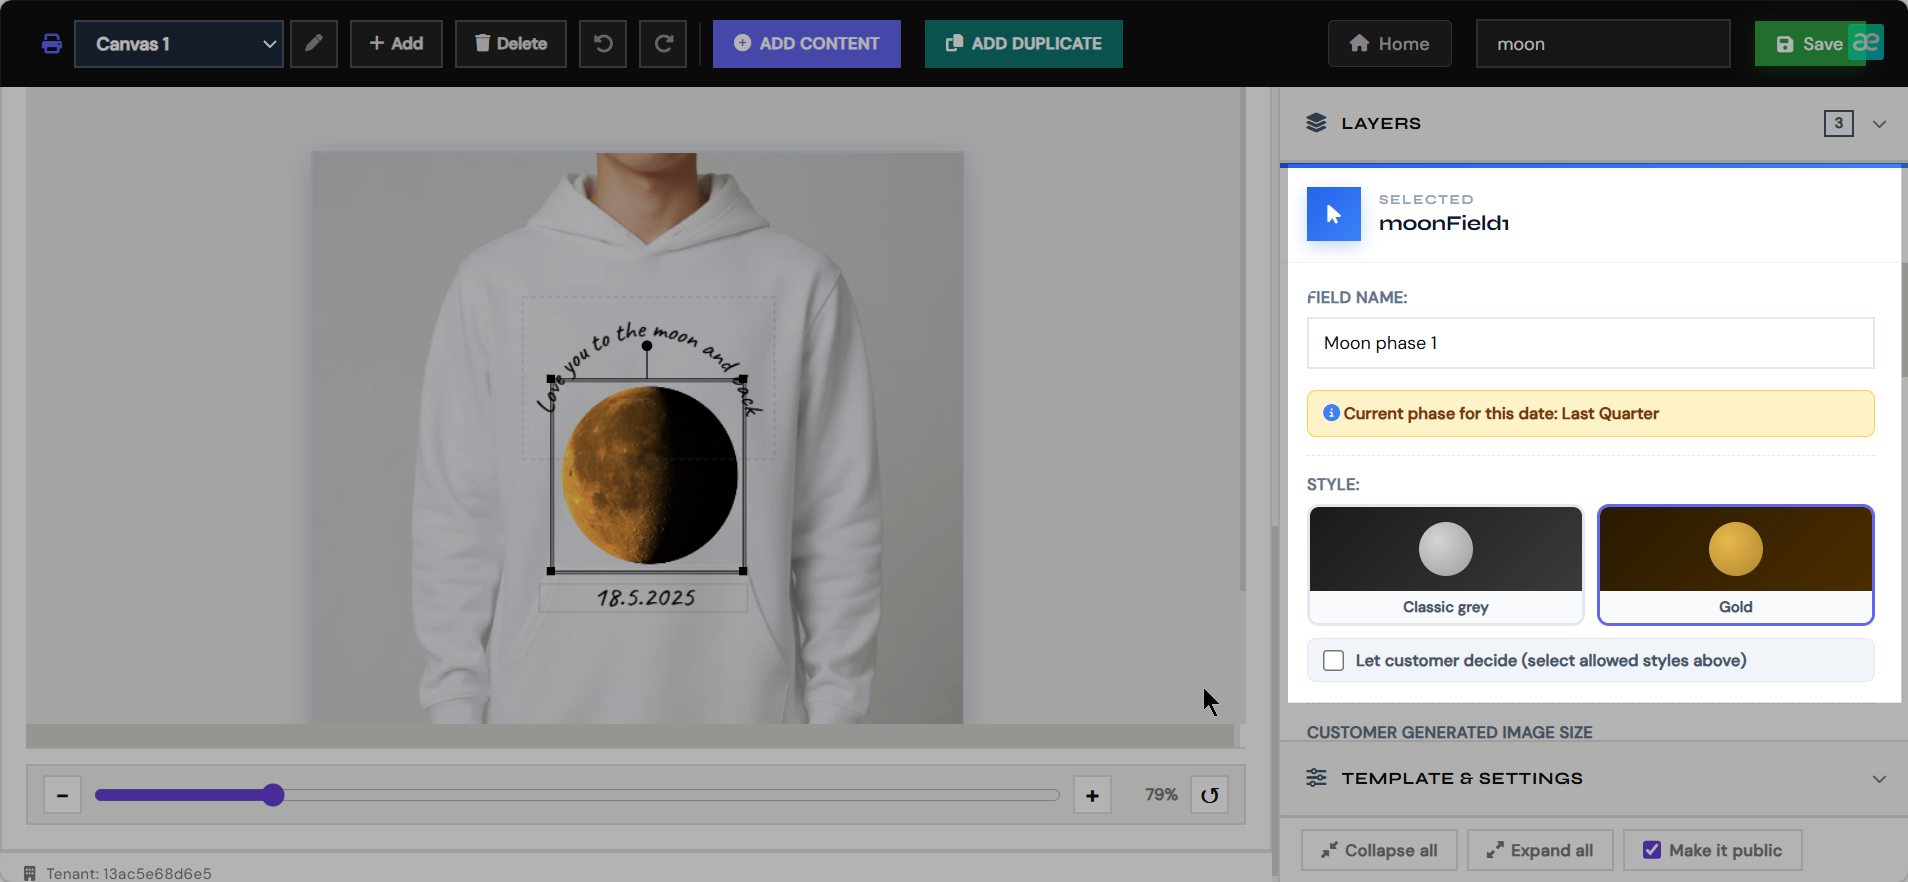Click the date text 18.5.2025 on canvas
1908x882 pixels.
646,598
